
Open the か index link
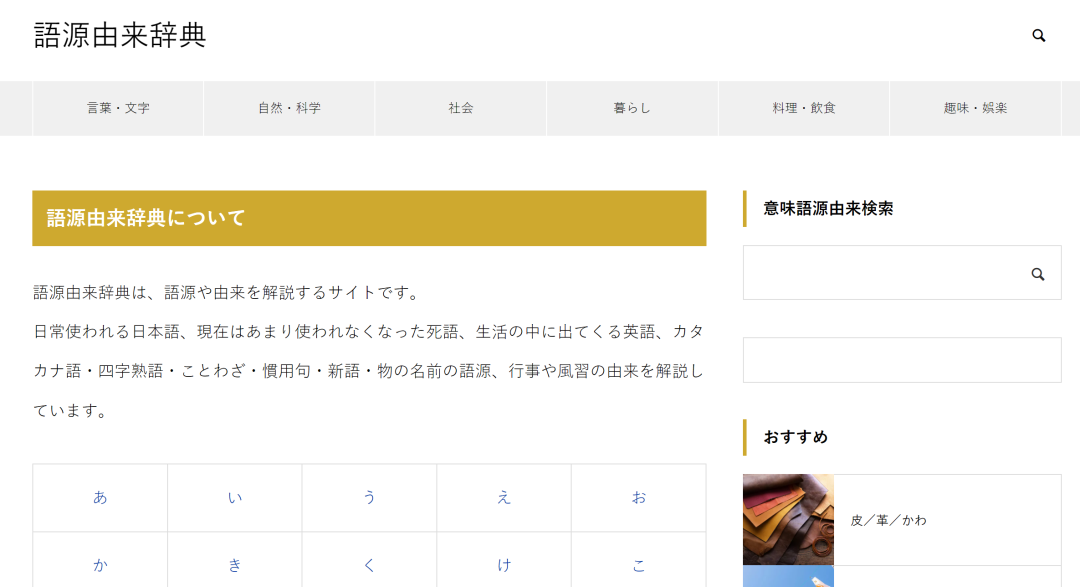point(101,565)
